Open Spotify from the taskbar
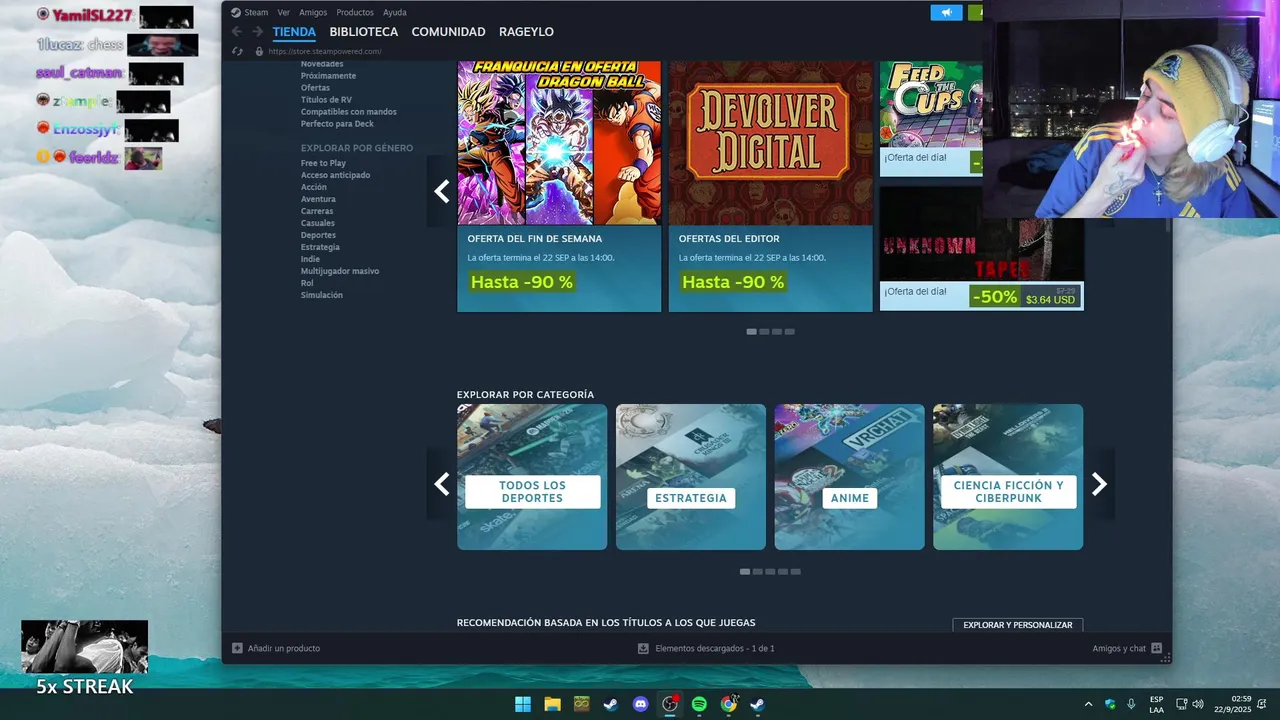This screenshot has width=1280, height=720. click(699, 704)
